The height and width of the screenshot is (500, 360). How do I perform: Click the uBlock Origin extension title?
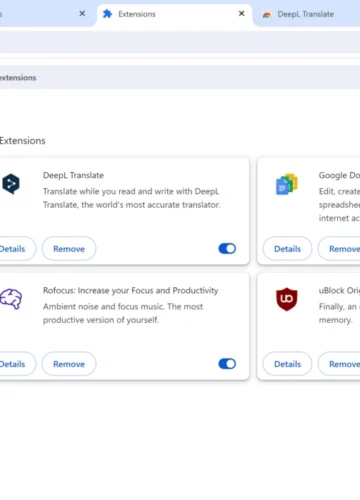pos(339,290)
